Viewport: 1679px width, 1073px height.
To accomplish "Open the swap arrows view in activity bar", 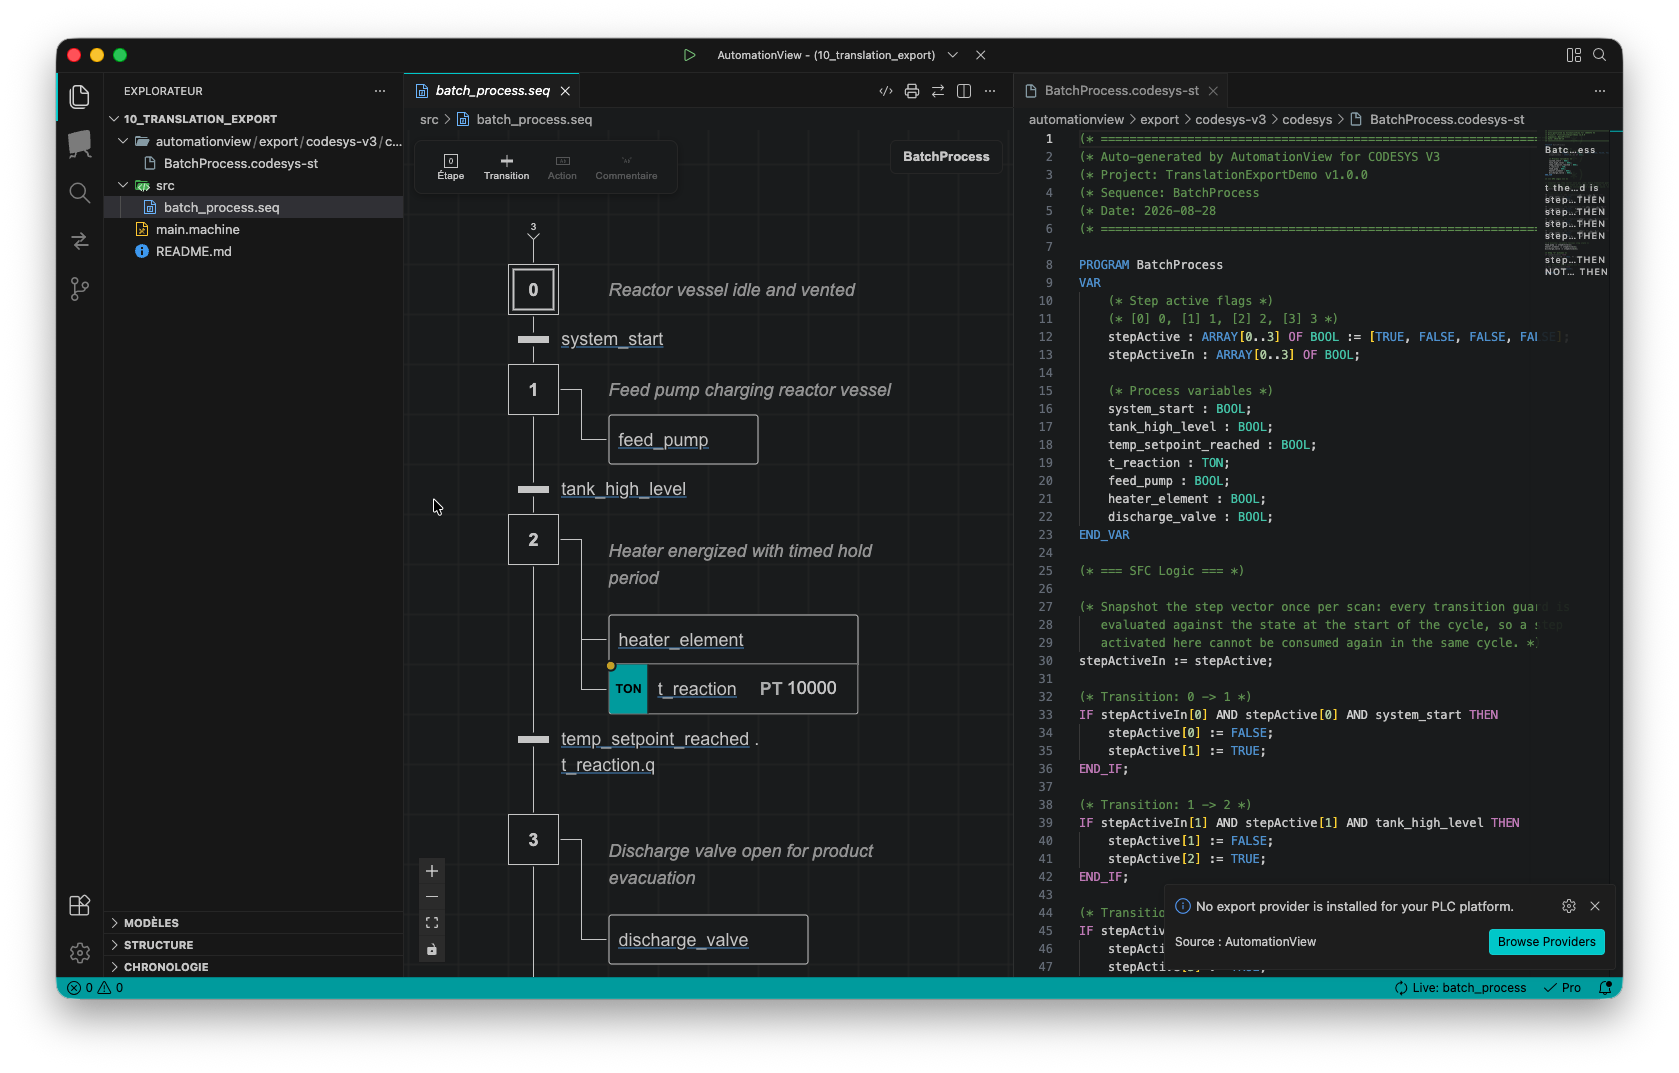I will pos(80,241).
